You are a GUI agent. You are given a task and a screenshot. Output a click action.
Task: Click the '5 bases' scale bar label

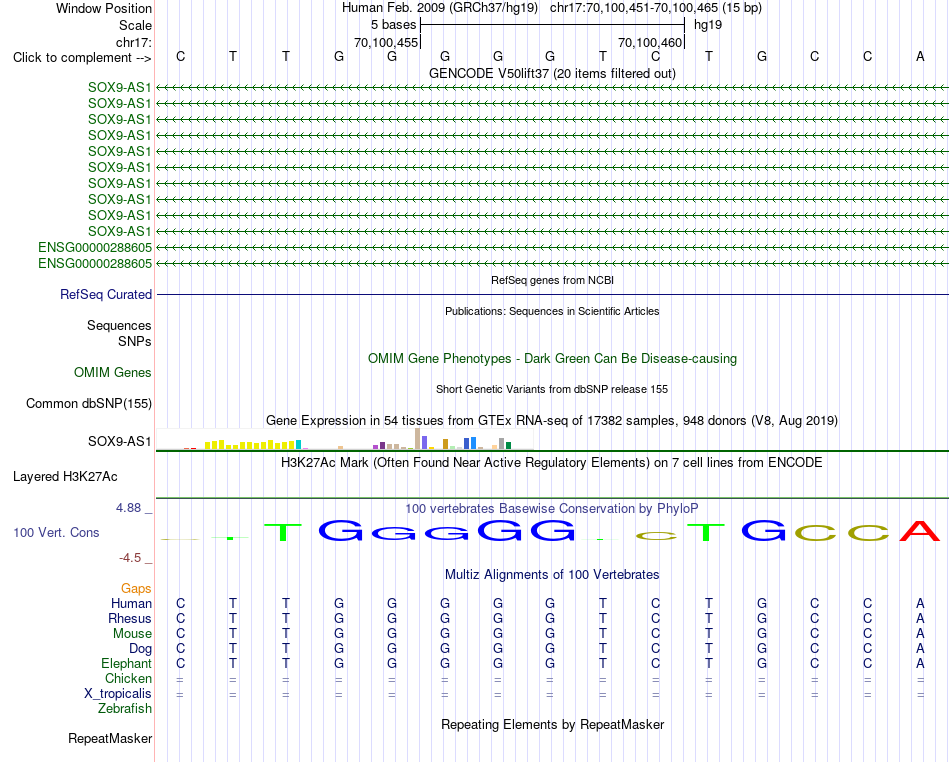[393, 25]
